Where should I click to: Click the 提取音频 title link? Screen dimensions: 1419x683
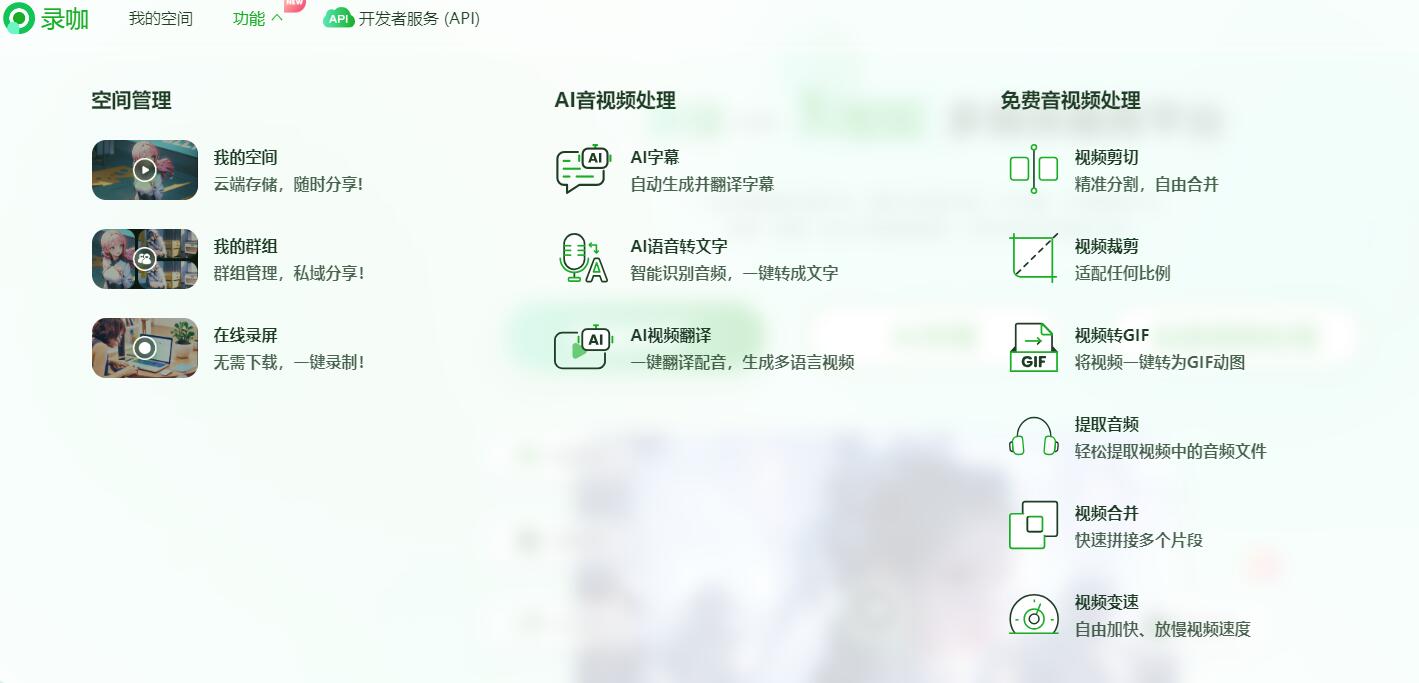(x=1107, y=424)
